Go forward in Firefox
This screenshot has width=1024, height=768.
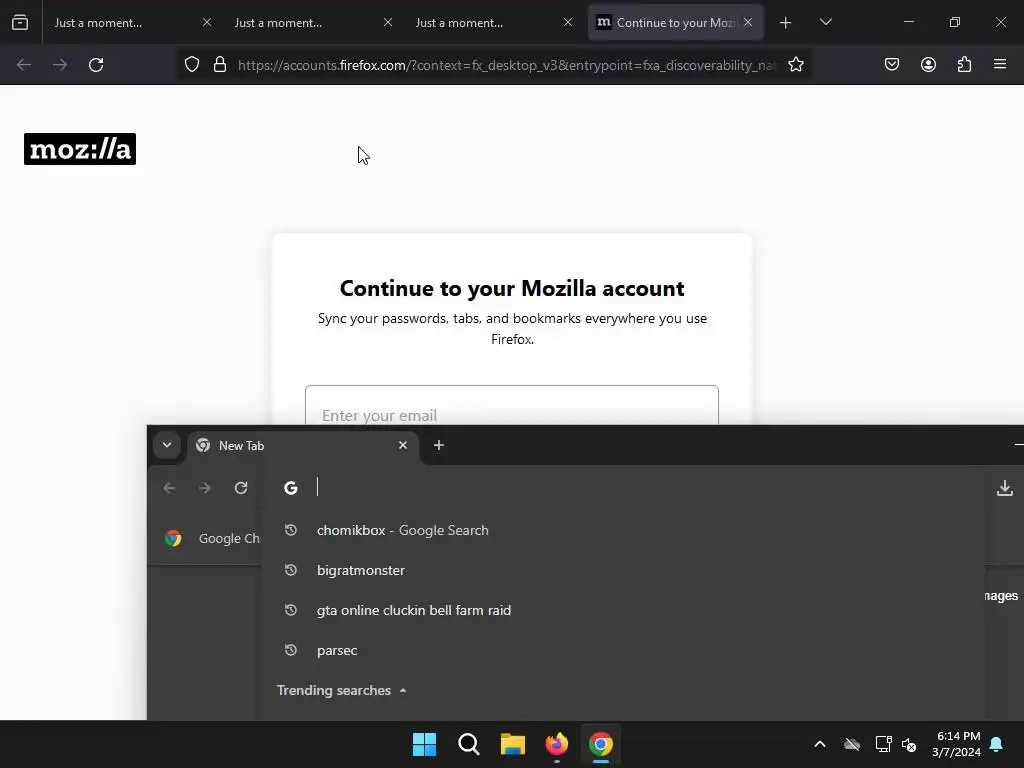point(60,65)
